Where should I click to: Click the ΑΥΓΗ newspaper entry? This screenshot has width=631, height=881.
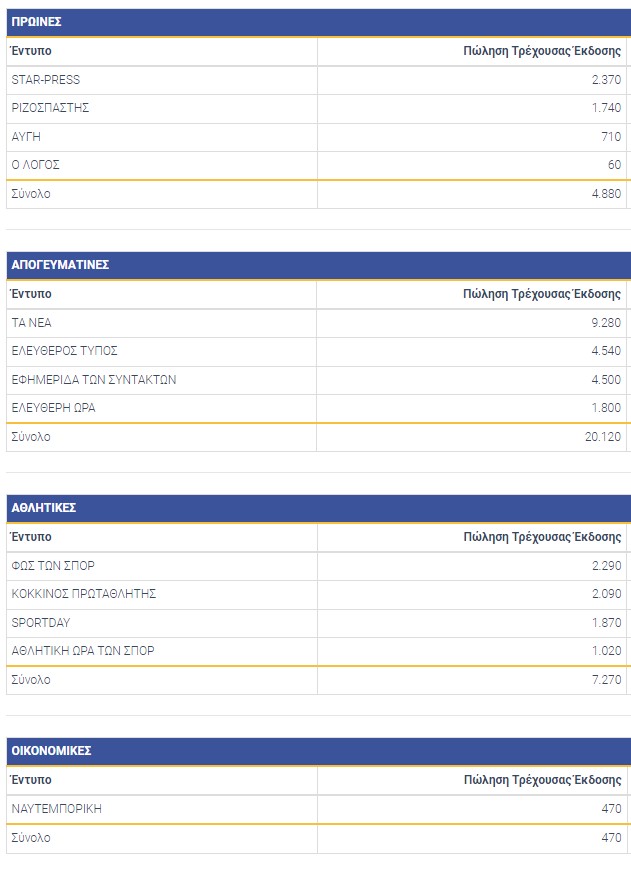(x=26, y=137)
